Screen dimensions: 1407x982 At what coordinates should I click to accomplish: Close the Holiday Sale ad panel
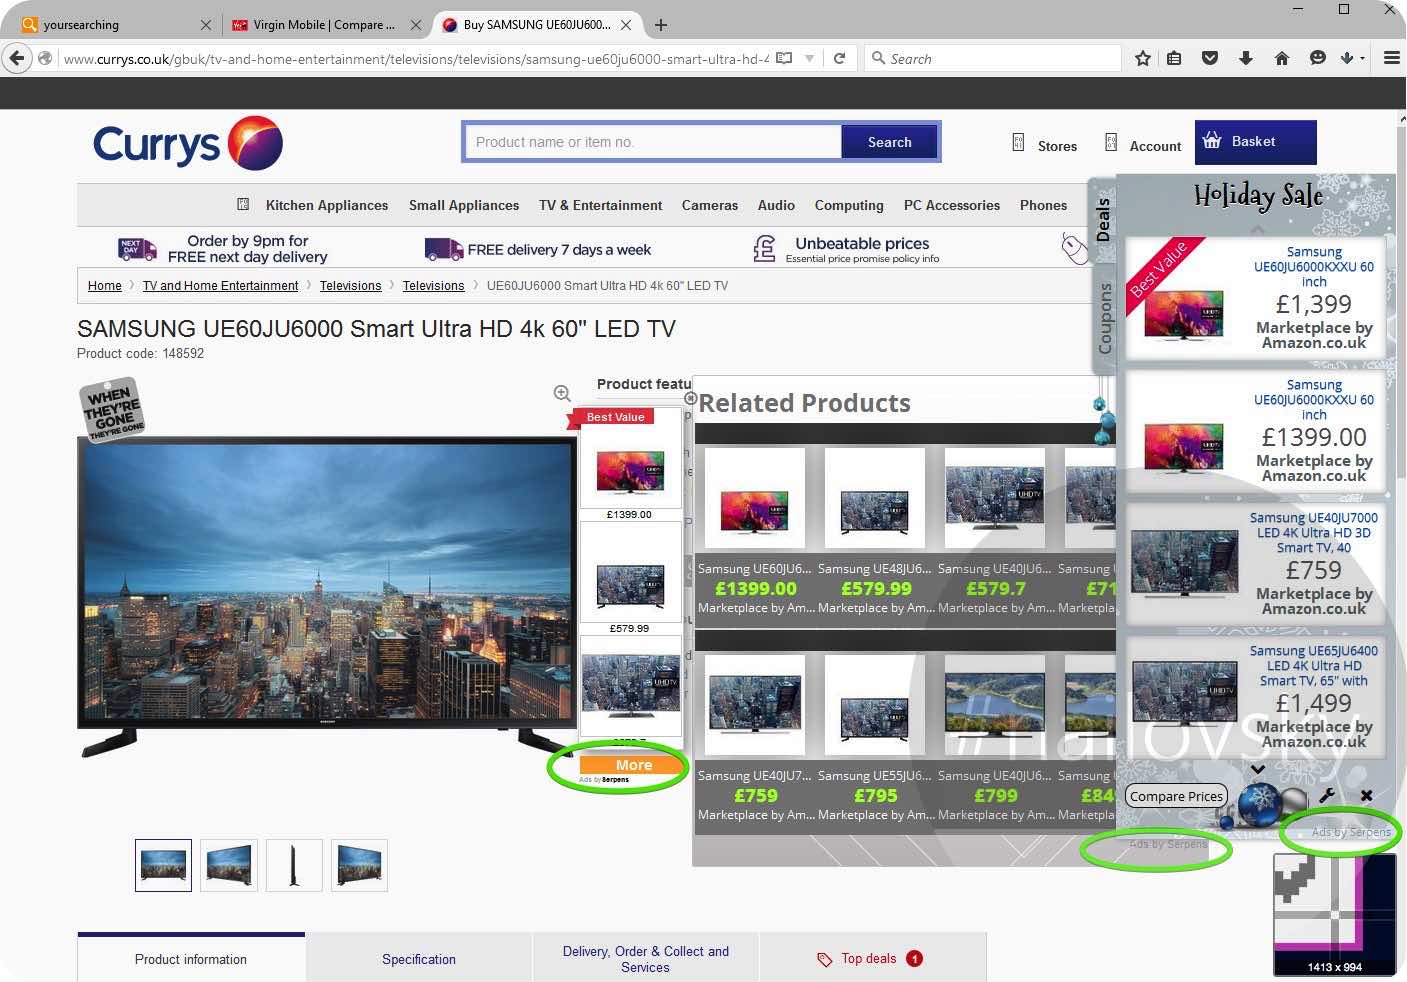point(1366,796)
